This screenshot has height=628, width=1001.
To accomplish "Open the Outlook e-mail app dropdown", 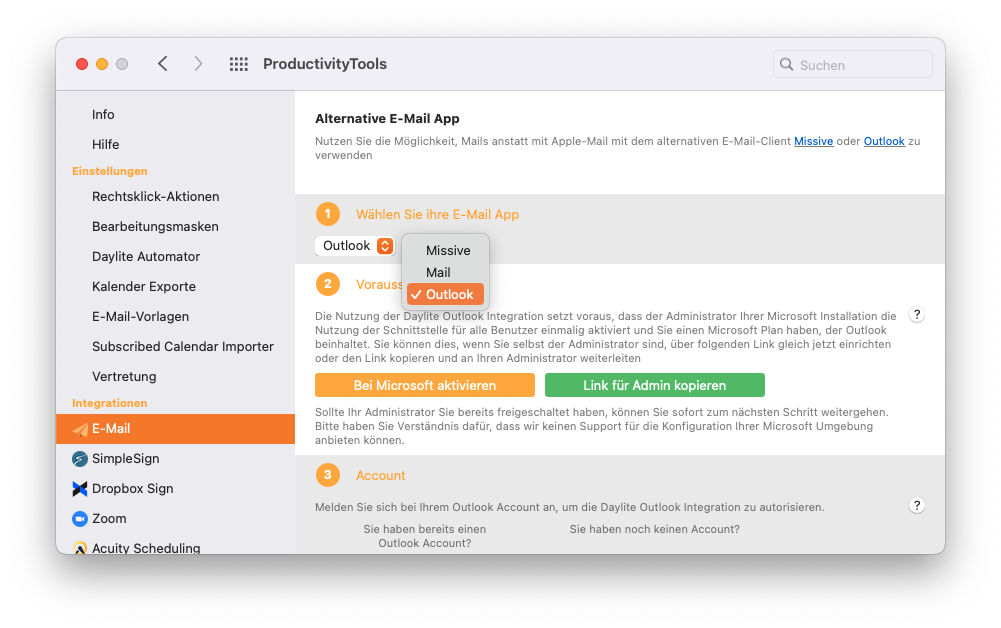I will [355, 246].
